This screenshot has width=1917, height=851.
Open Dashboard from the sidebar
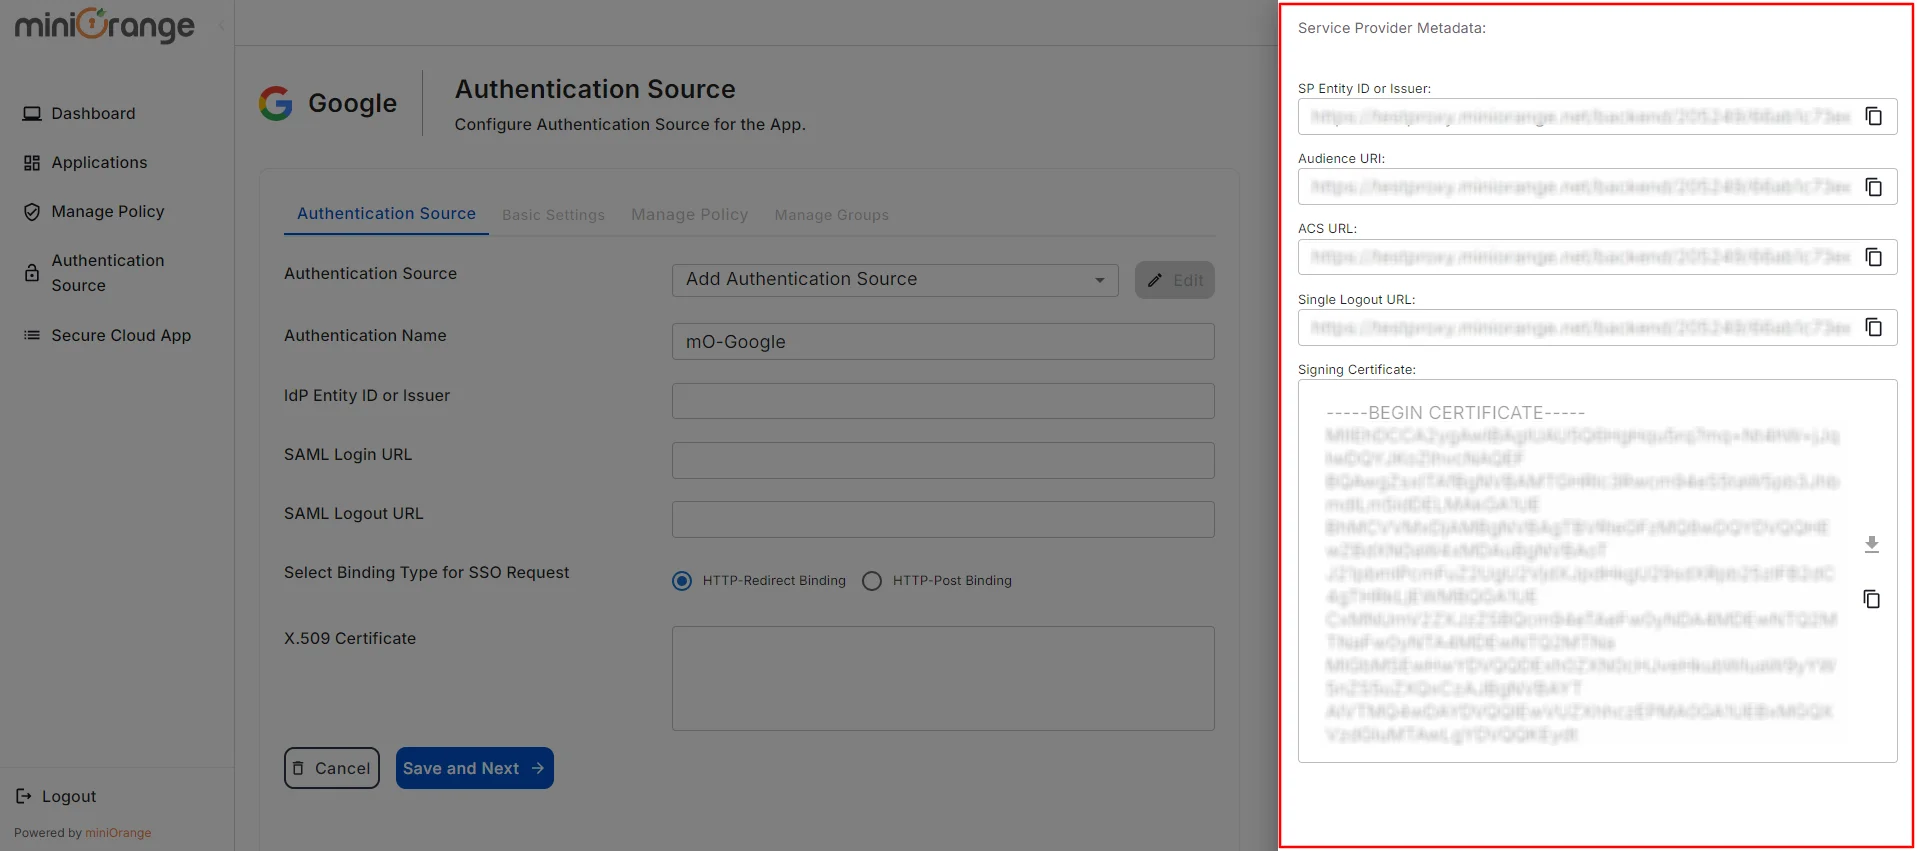(x=93, y=114)
